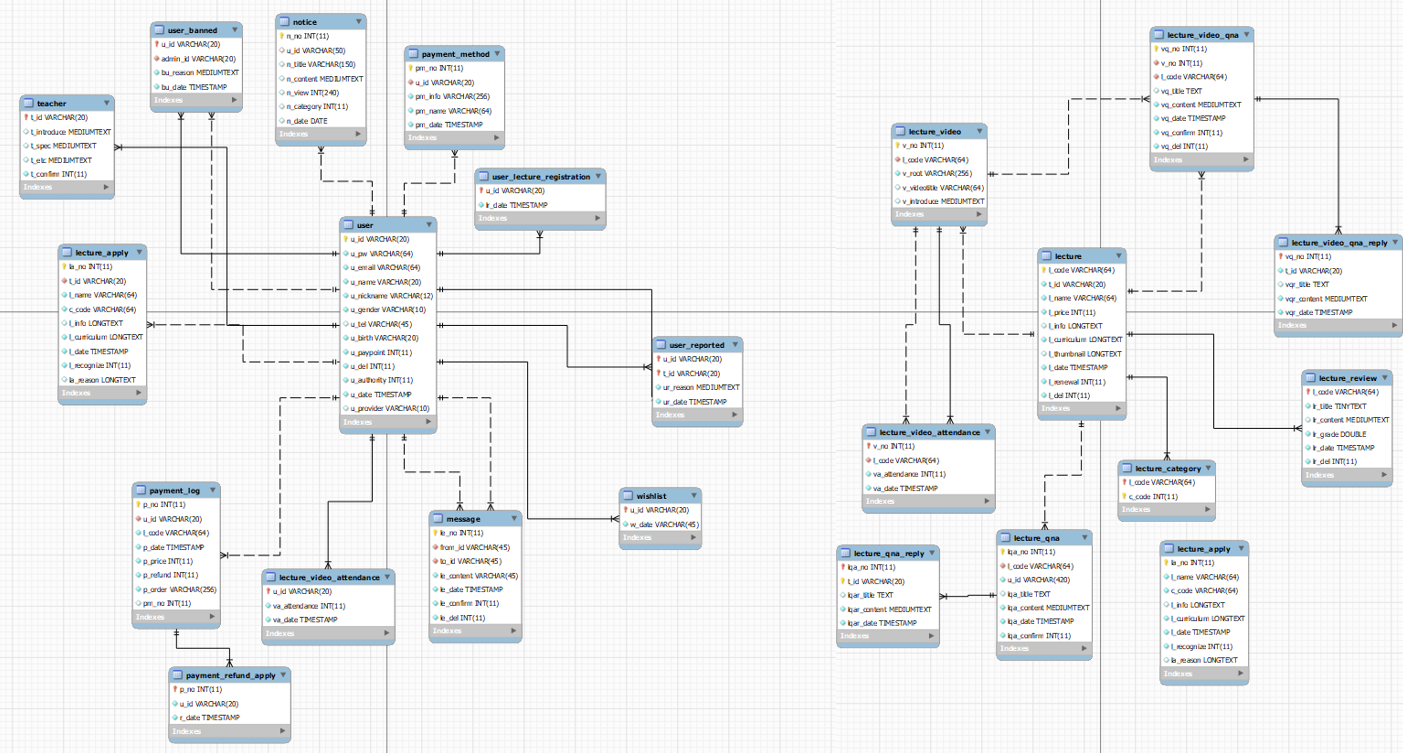Click the yellow key icon beside u_id in user
The image size is (1403, 753).
(x=346, y=240)
